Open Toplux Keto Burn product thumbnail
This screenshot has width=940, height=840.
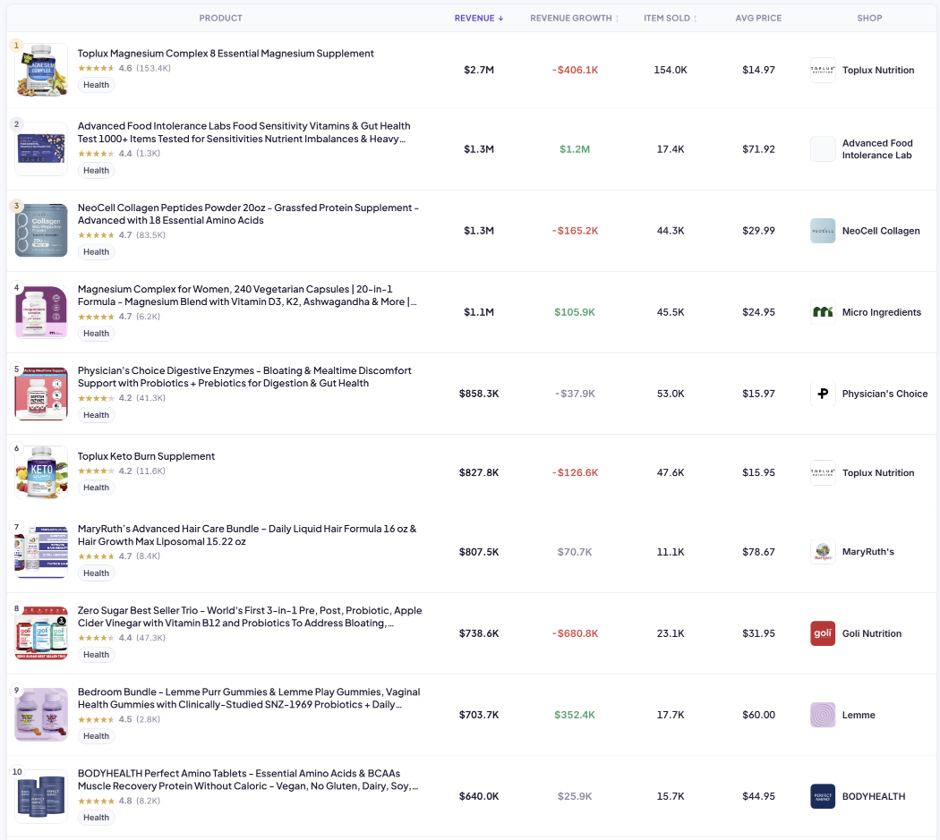(x=41, y=472)
